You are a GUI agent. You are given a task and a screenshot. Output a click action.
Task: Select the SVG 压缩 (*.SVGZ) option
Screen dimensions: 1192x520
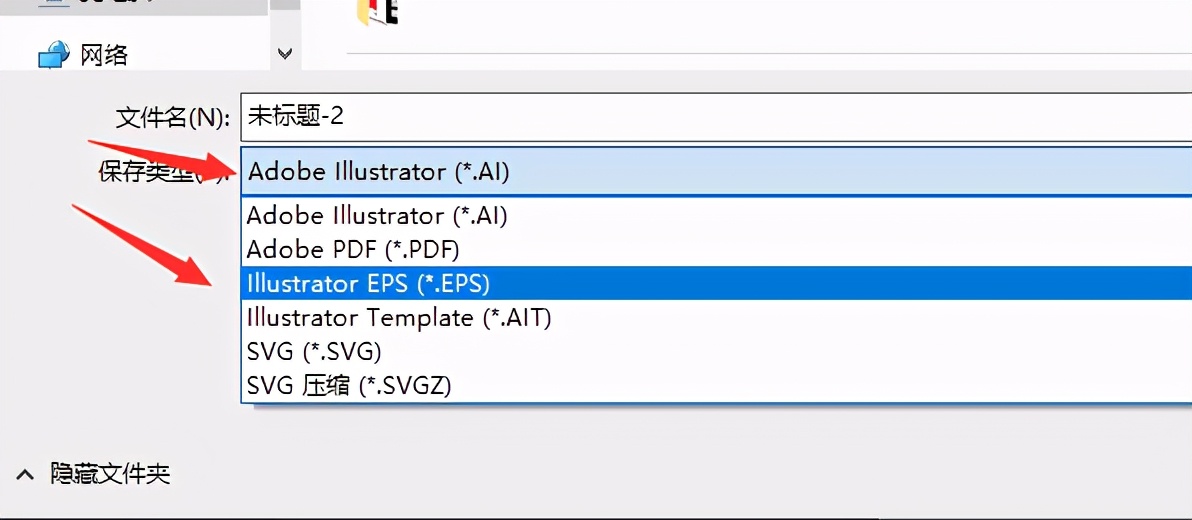click(x=348, y=385)
